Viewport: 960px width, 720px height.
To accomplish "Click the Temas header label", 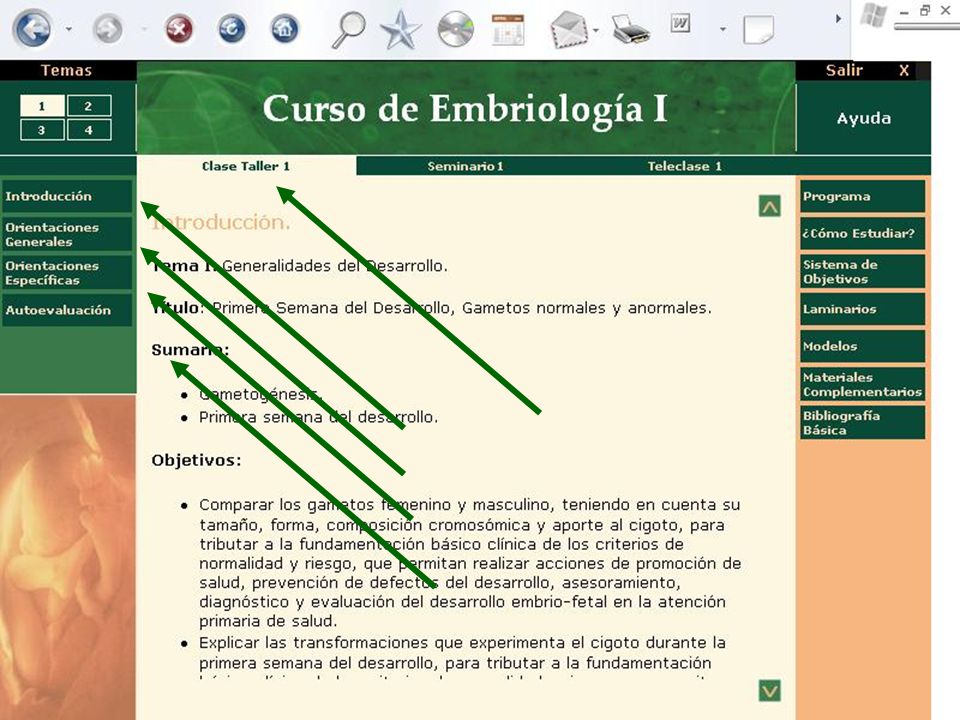I will pyautogui.click(x=66, y=70).
